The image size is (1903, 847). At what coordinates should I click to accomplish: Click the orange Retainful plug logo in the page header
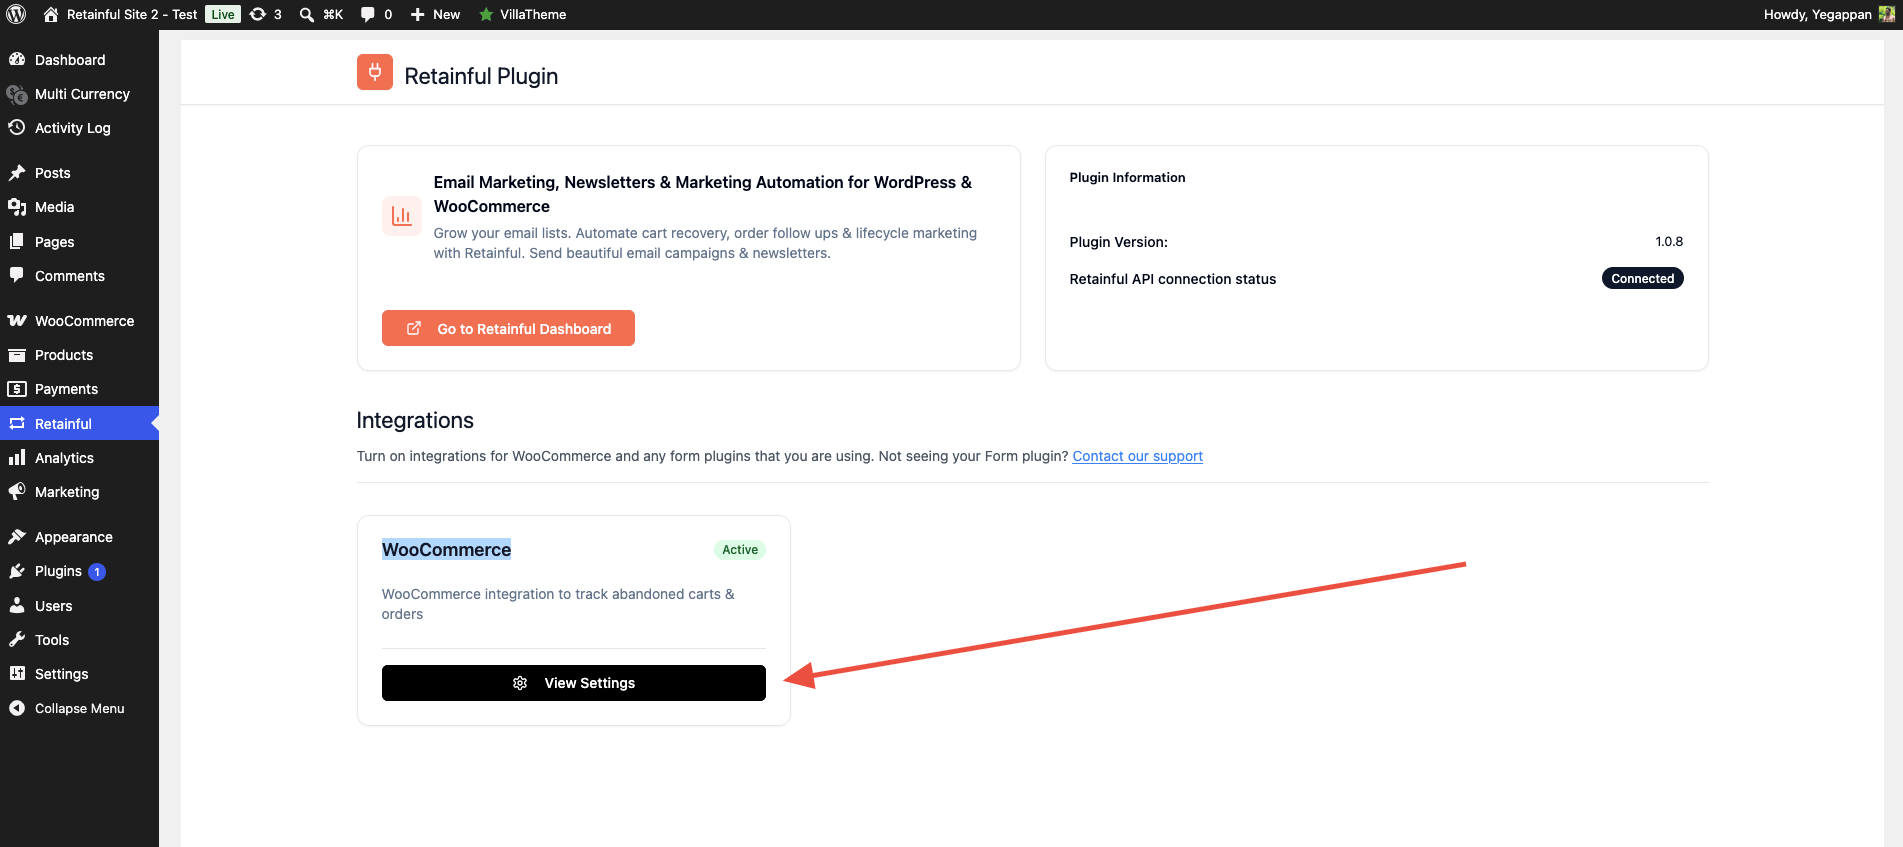click(x=375, y=72)
